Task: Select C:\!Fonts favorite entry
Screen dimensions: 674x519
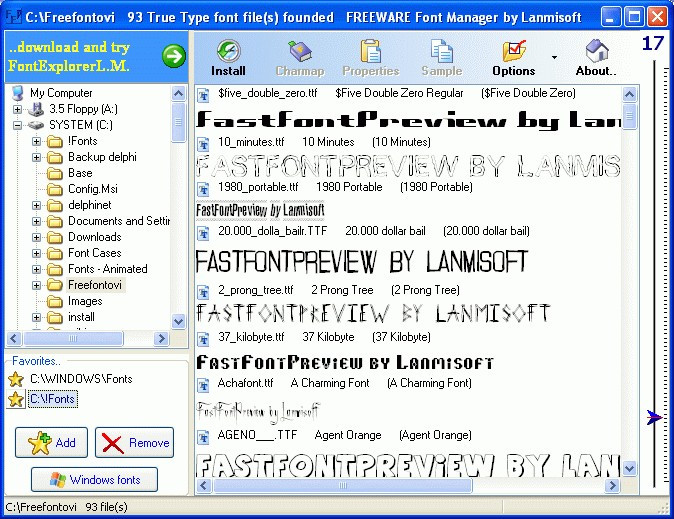Action: point(53,399)
